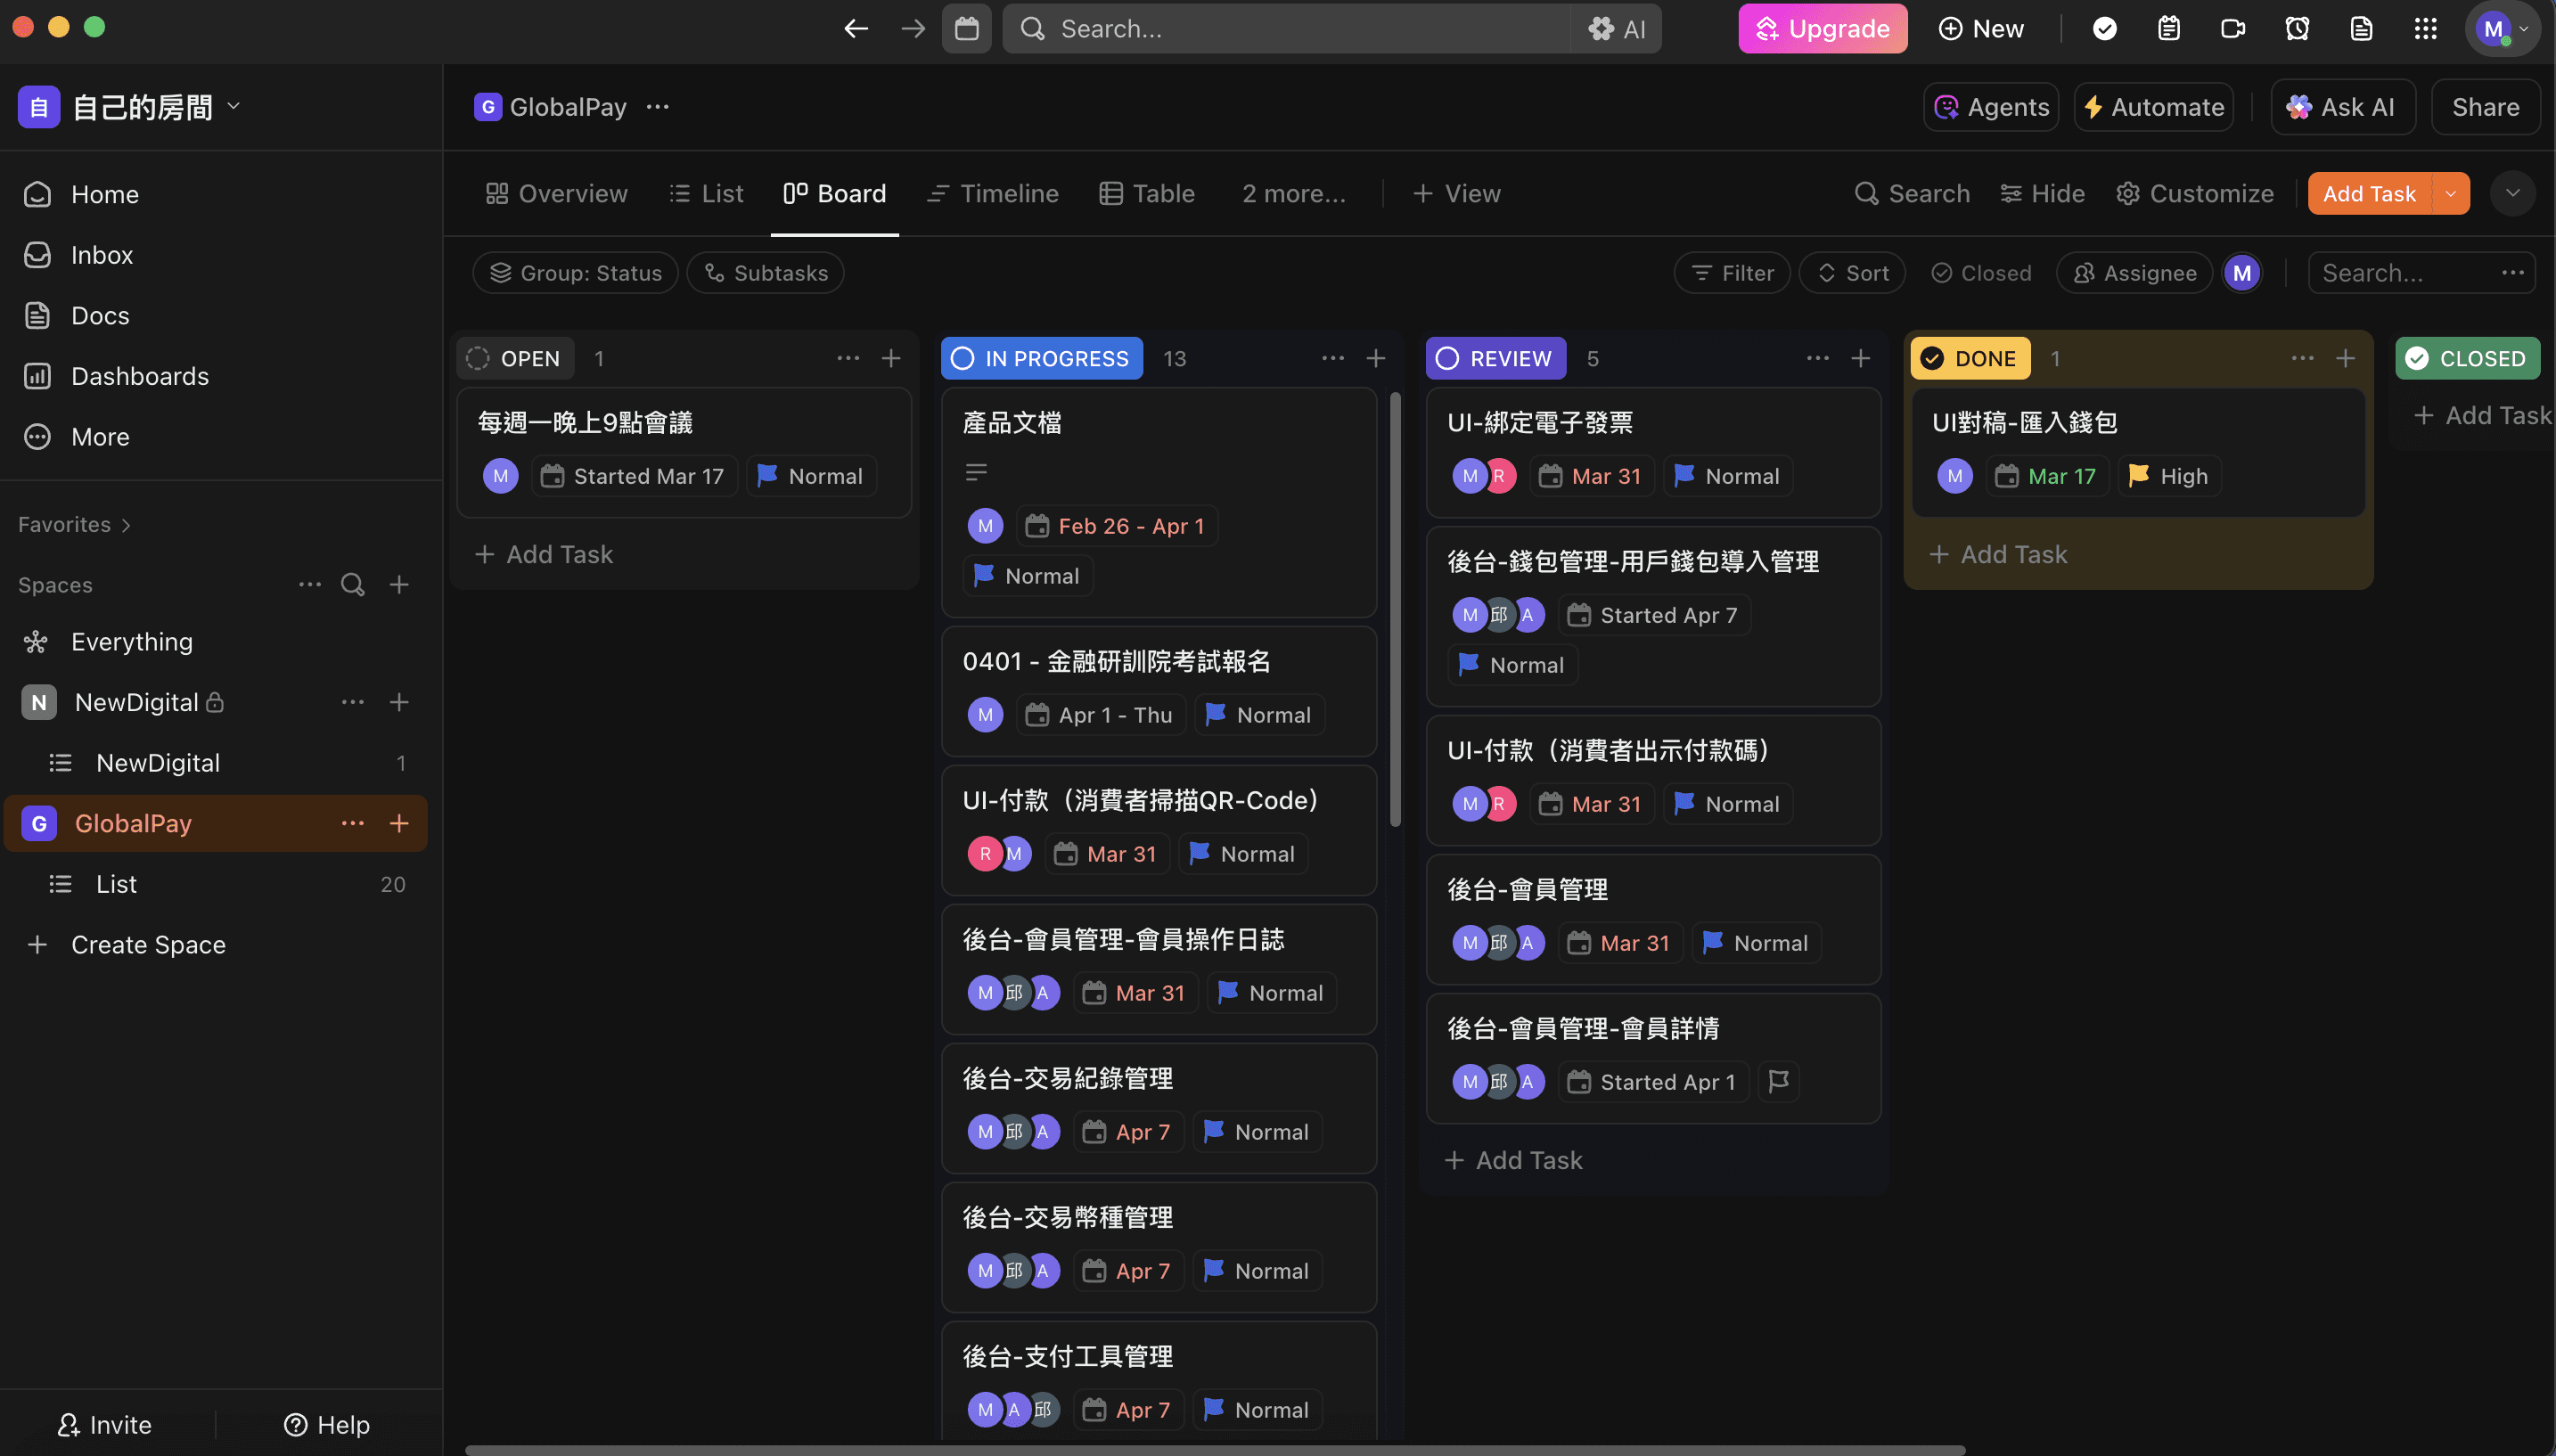Toggle the REVIEW status circle

1447,358
